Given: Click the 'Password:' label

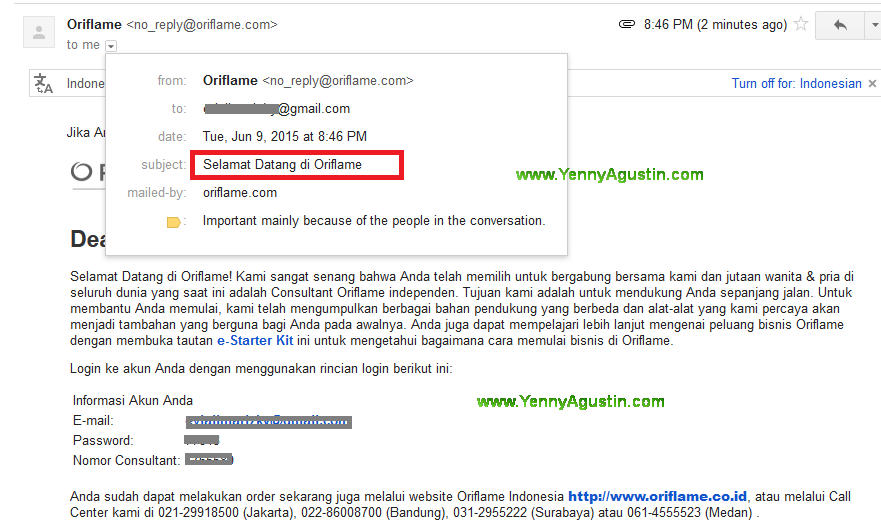Looking at the screenshot, I should [x=103, y=440].
